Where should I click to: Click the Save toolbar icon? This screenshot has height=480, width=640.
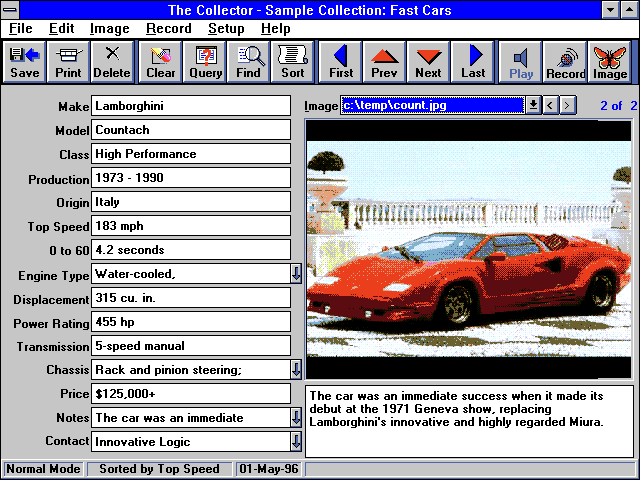click(25, 61)
